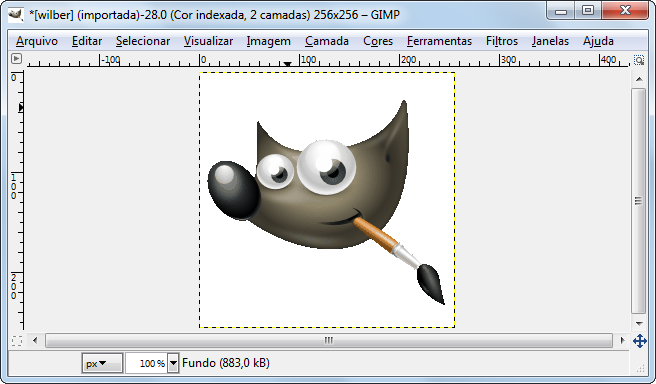Close the GIMP window

(625, 11)
